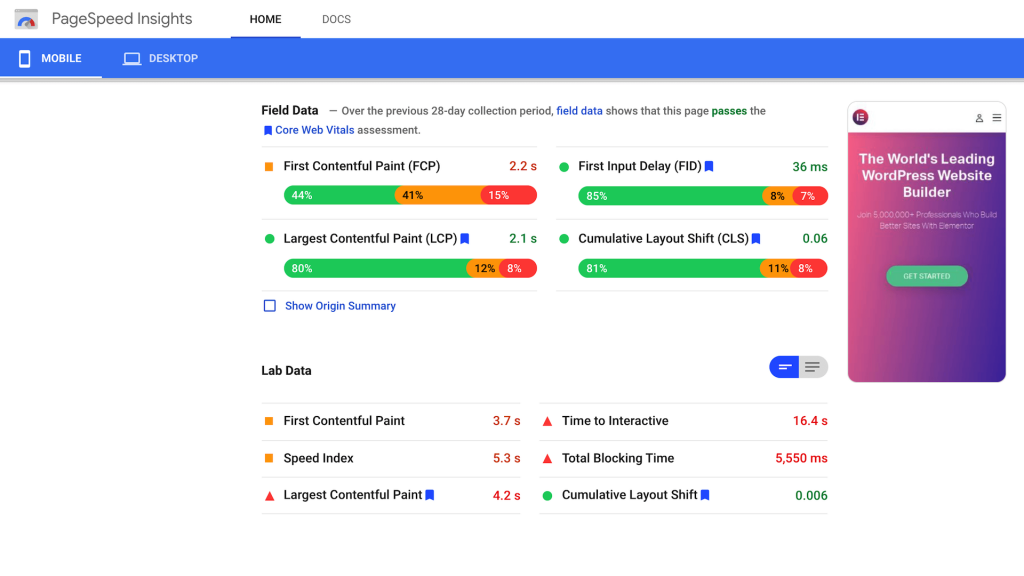Enable the Show Origin Summary checkbox
Viewport: 1024px width, 576px height.
[269, 306]
